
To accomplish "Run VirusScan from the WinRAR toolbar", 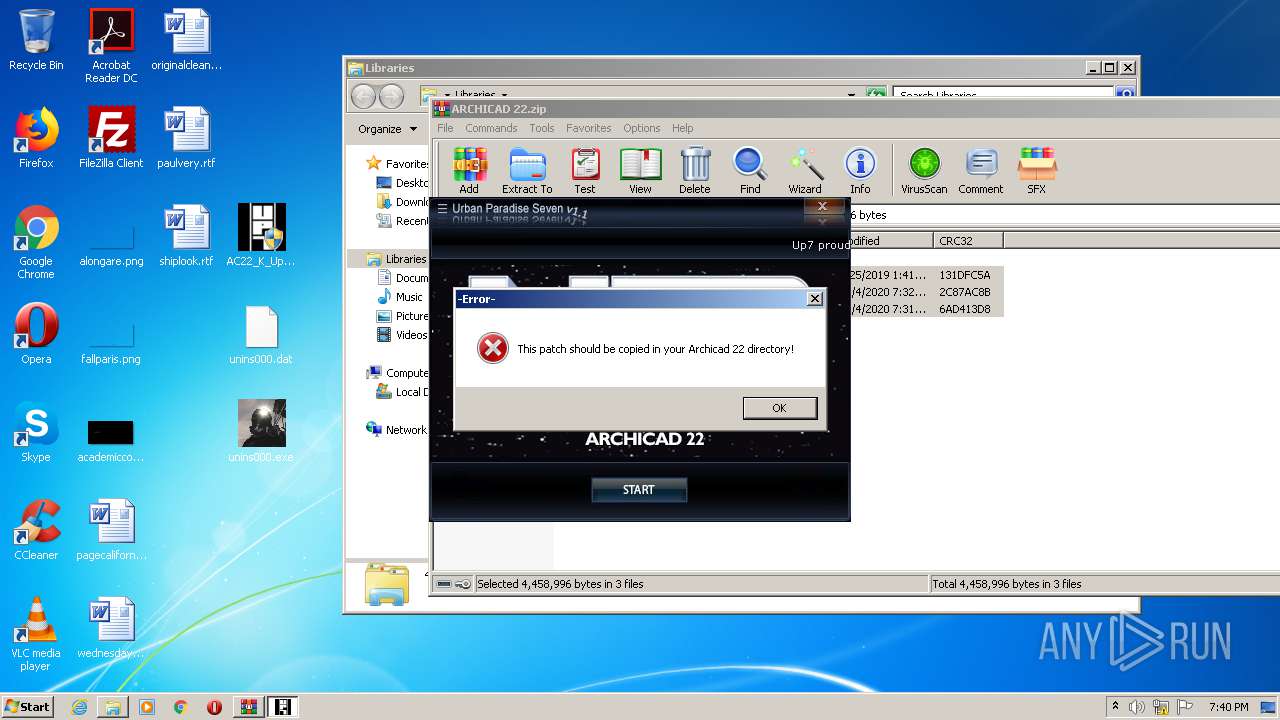I will 924,170.
